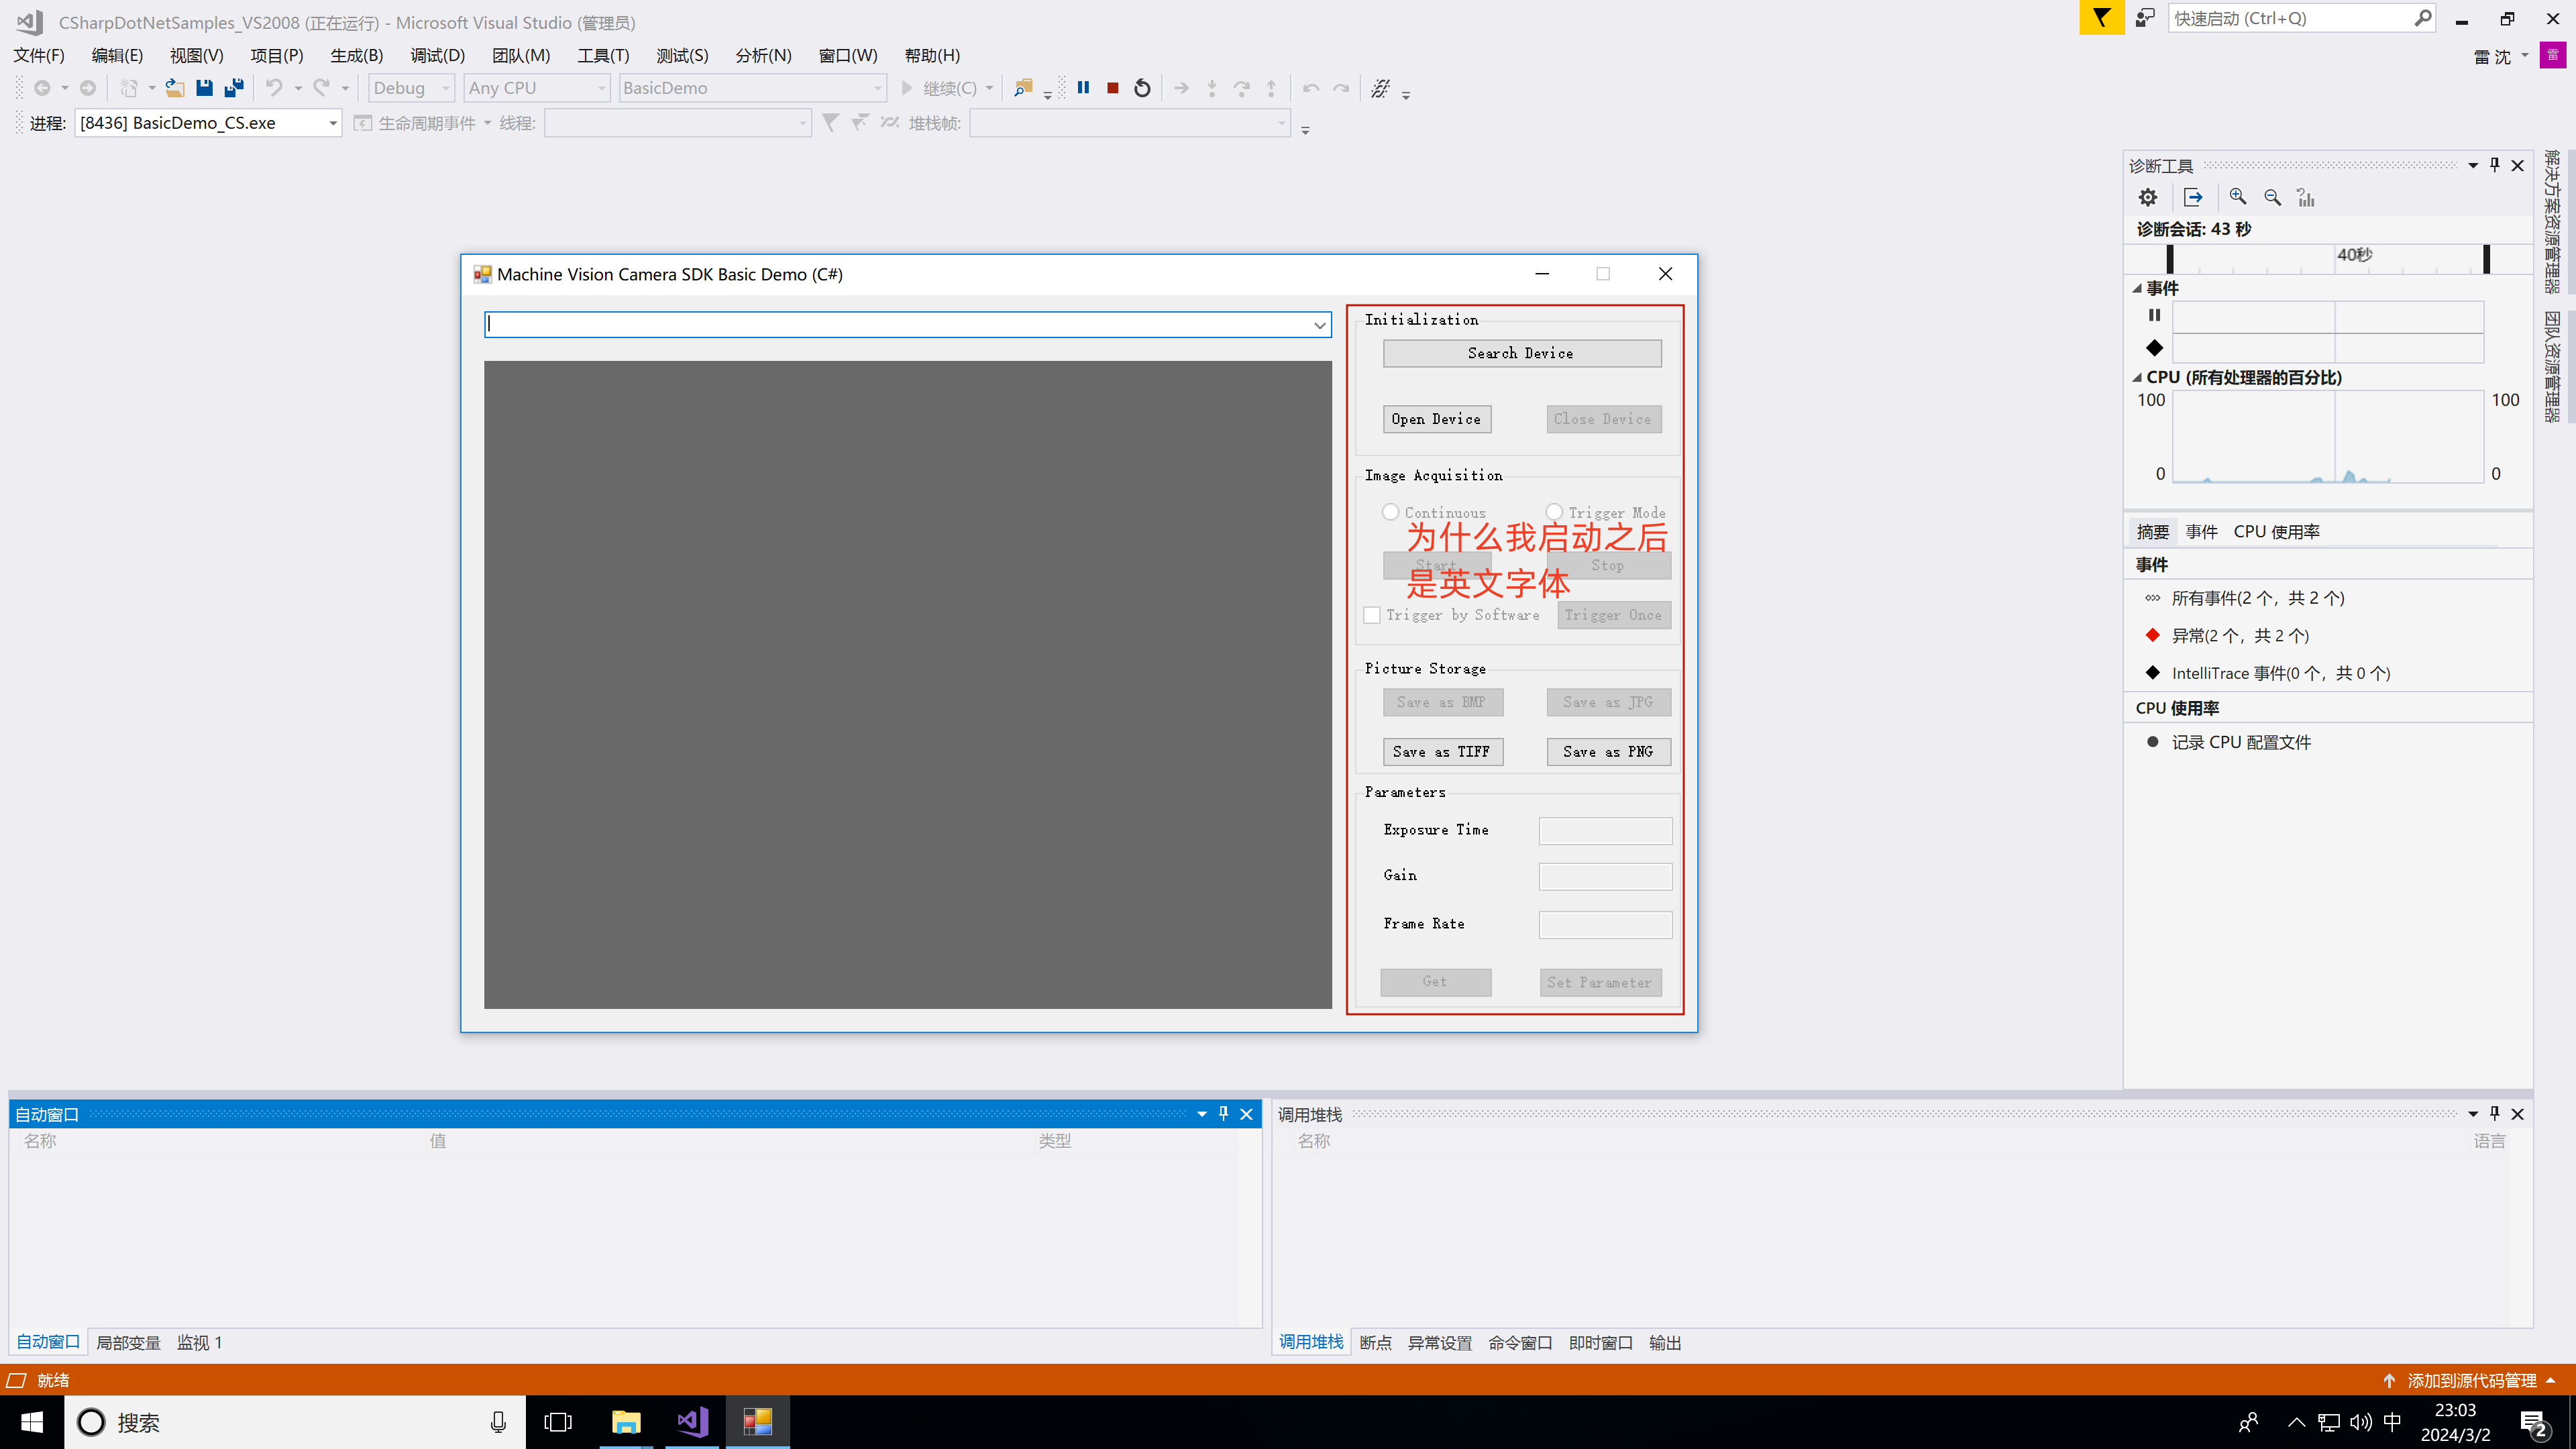Click the Save All toolbar icon

click(234, 88)
